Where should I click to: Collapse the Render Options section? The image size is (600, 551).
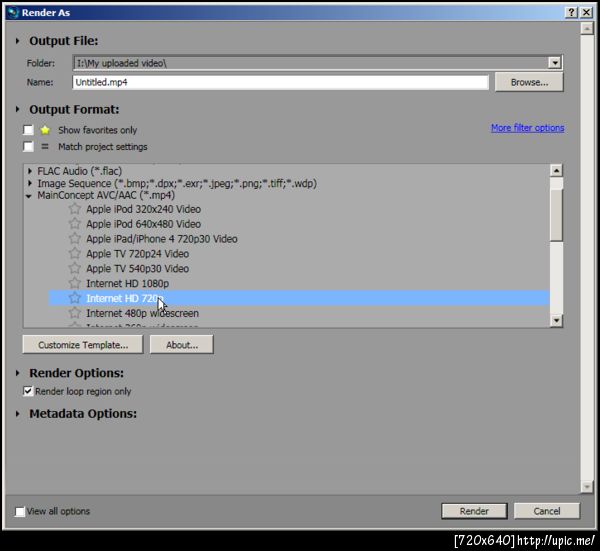(x=18, y=373)
